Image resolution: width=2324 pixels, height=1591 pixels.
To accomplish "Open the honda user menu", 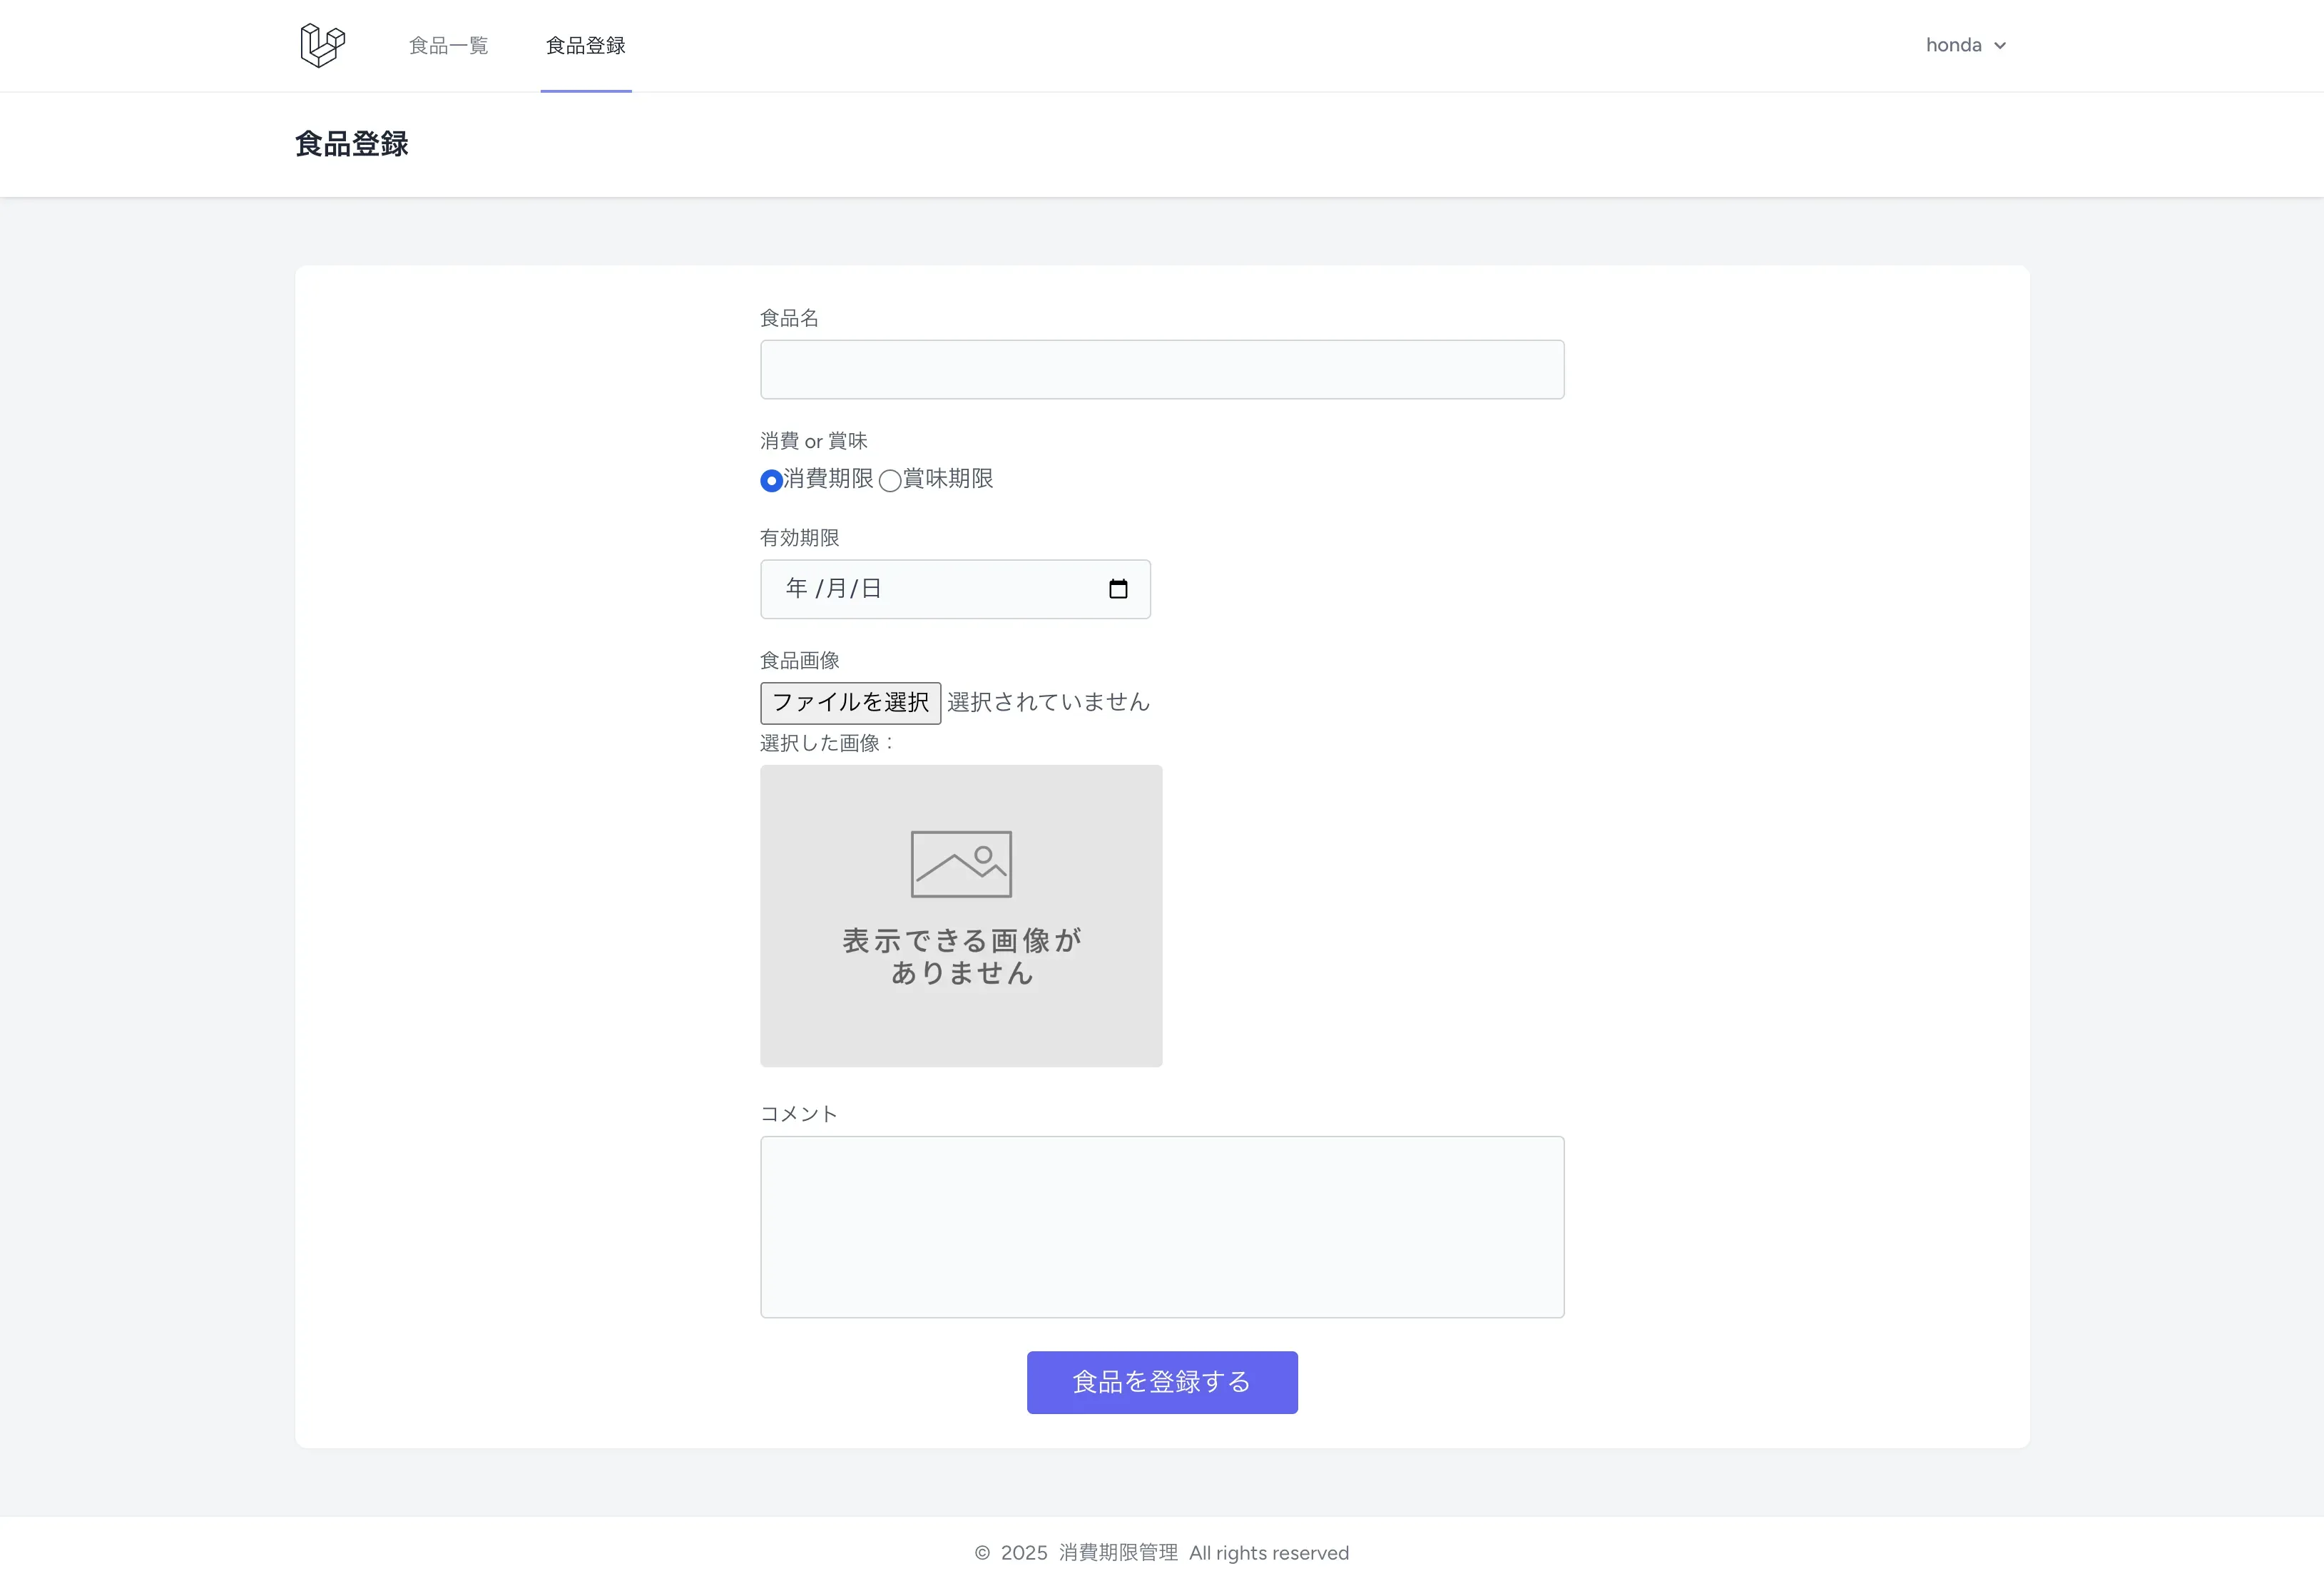I will (x=1954, y=45).
